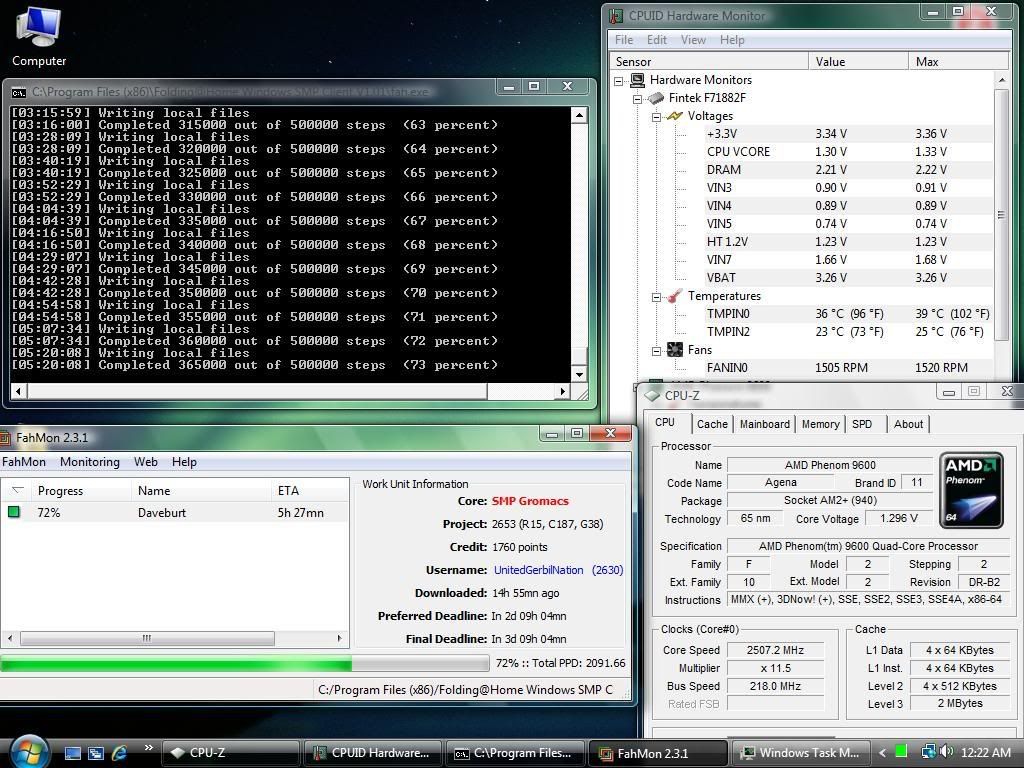Viewport: 1024px width, 768px height.
Task: Click the Hardware Monitor vertical scrollbar thumb
Action: pyautogui.click(x=1001, y=215)
